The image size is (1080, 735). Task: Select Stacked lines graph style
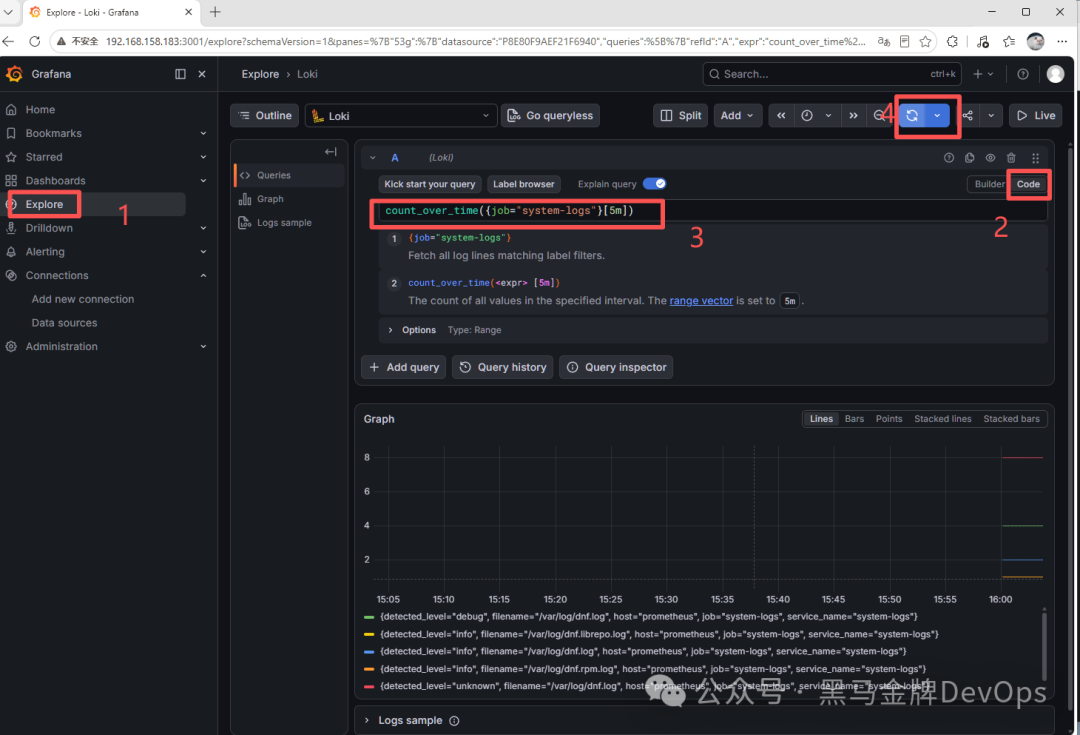pos(942,419)
